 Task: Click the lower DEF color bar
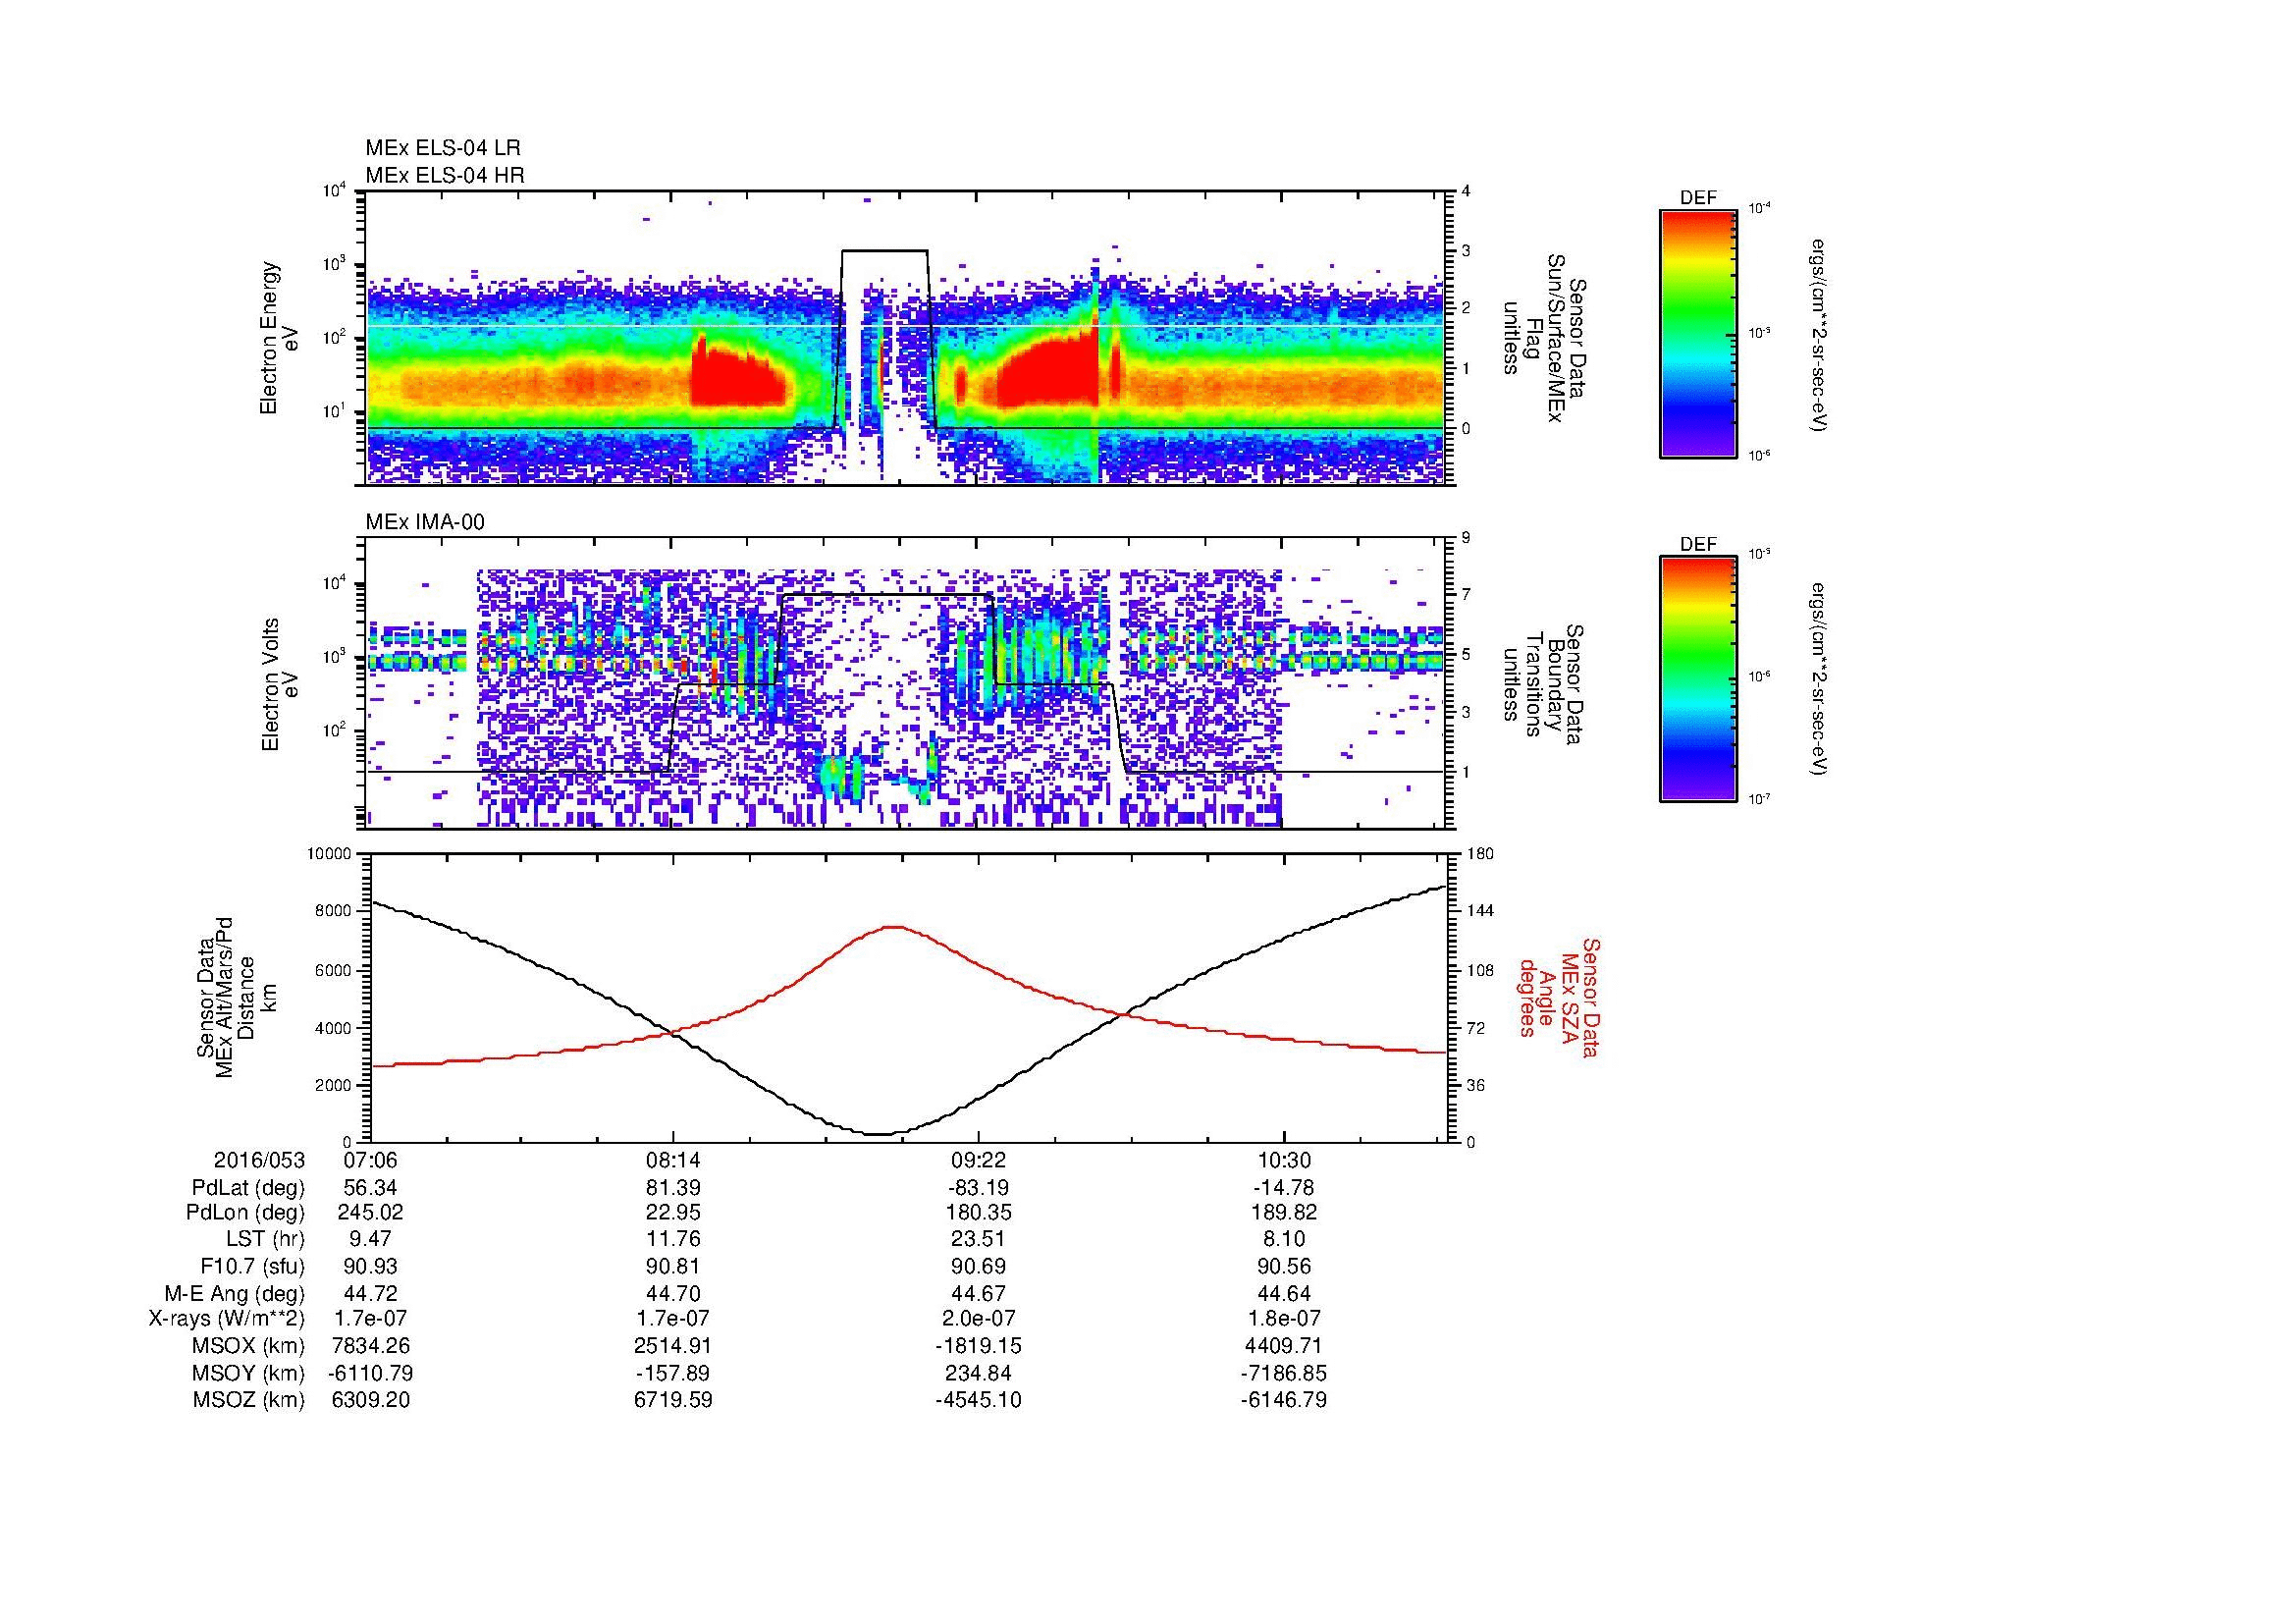1697,679
